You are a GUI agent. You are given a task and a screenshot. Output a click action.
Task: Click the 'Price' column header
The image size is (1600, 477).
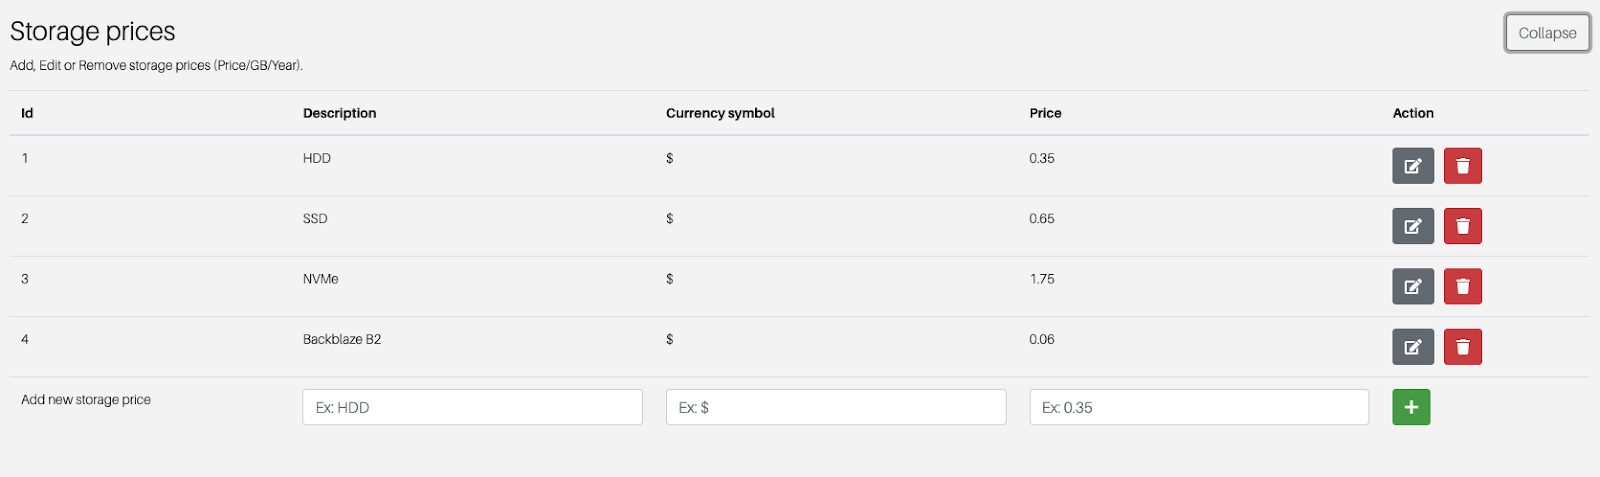pyautogui.click(x=1045, y=113)
